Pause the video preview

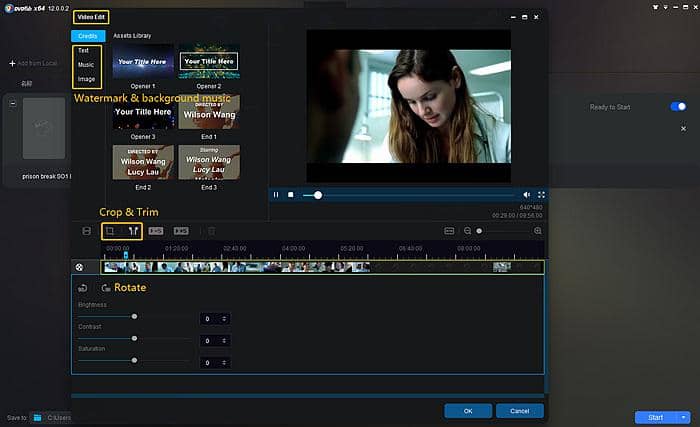(276, 195)
